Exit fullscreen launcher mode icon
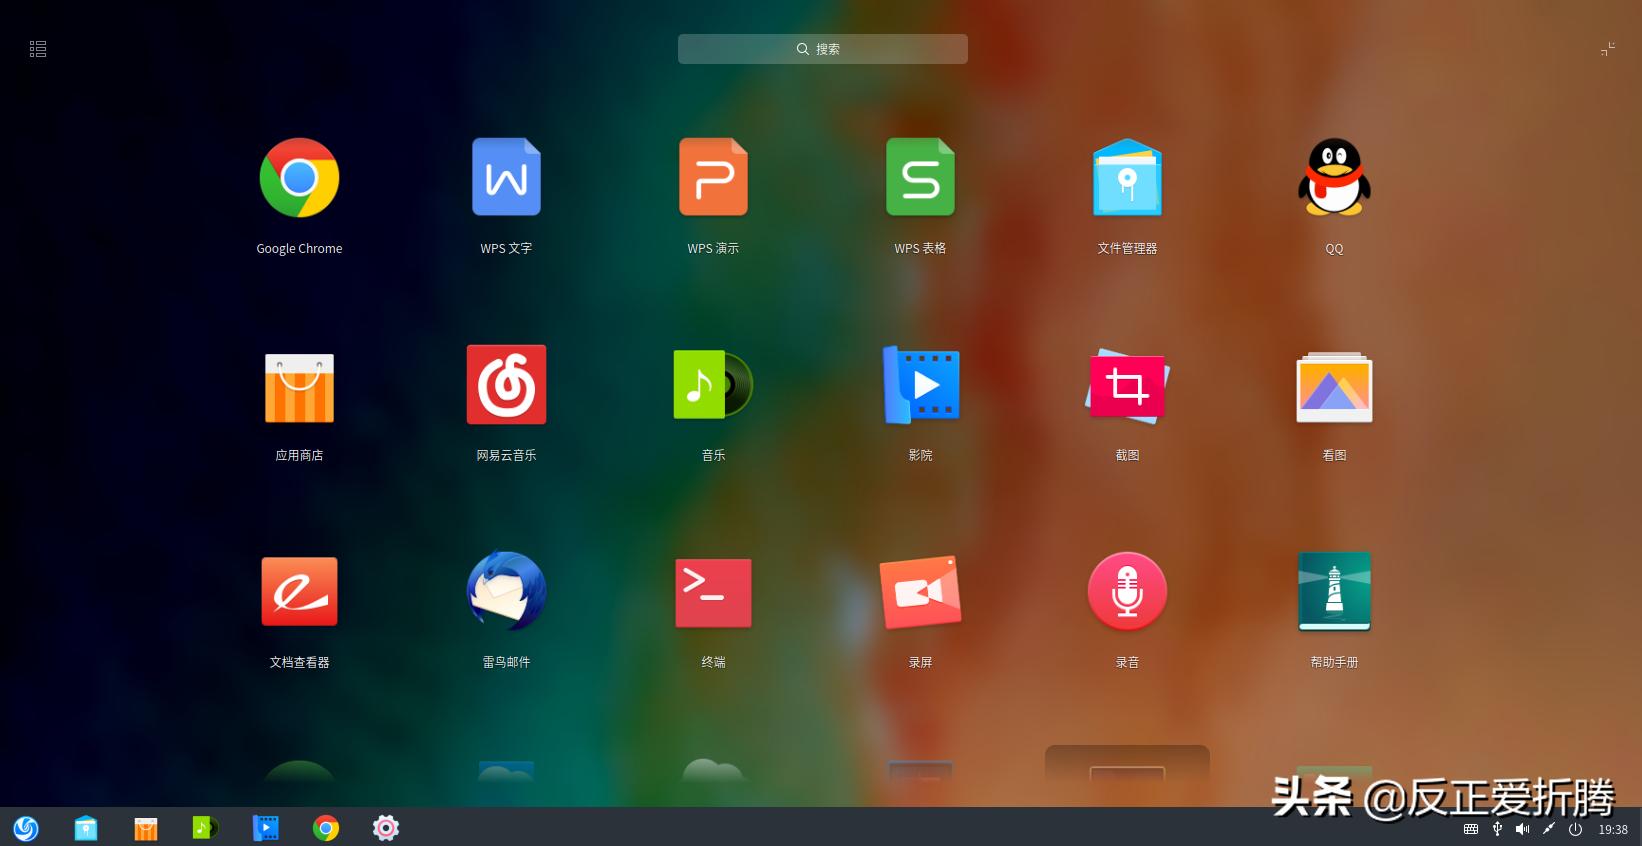Screen dimensions: 1642x846 (x=1608, y=49)
